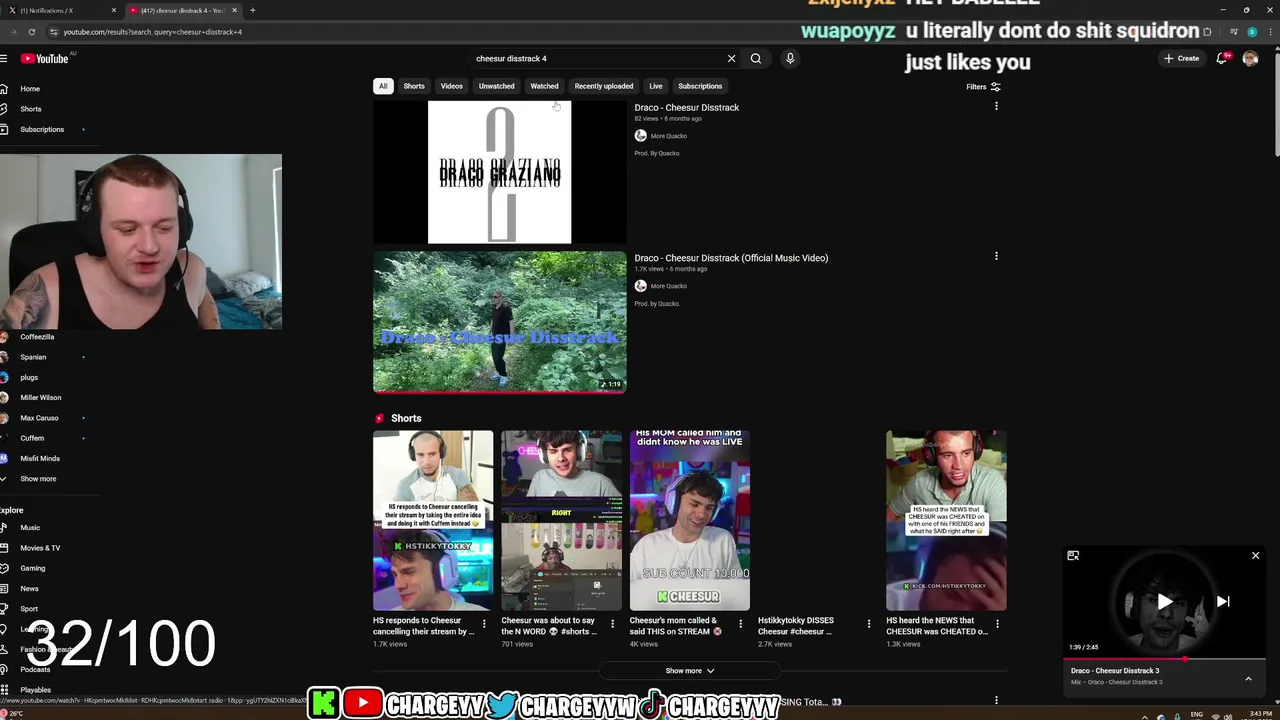Expand Show more under Shorts shelf
Viewport: 1280px width, 720px height.
[690, 671]
